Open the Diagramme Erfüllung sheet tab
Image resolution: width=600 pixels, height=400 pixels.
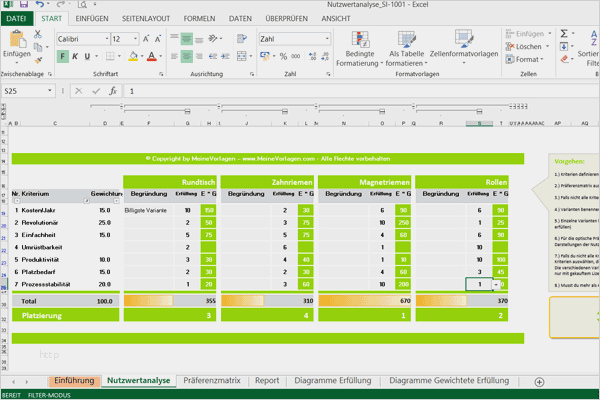[333, 380]
